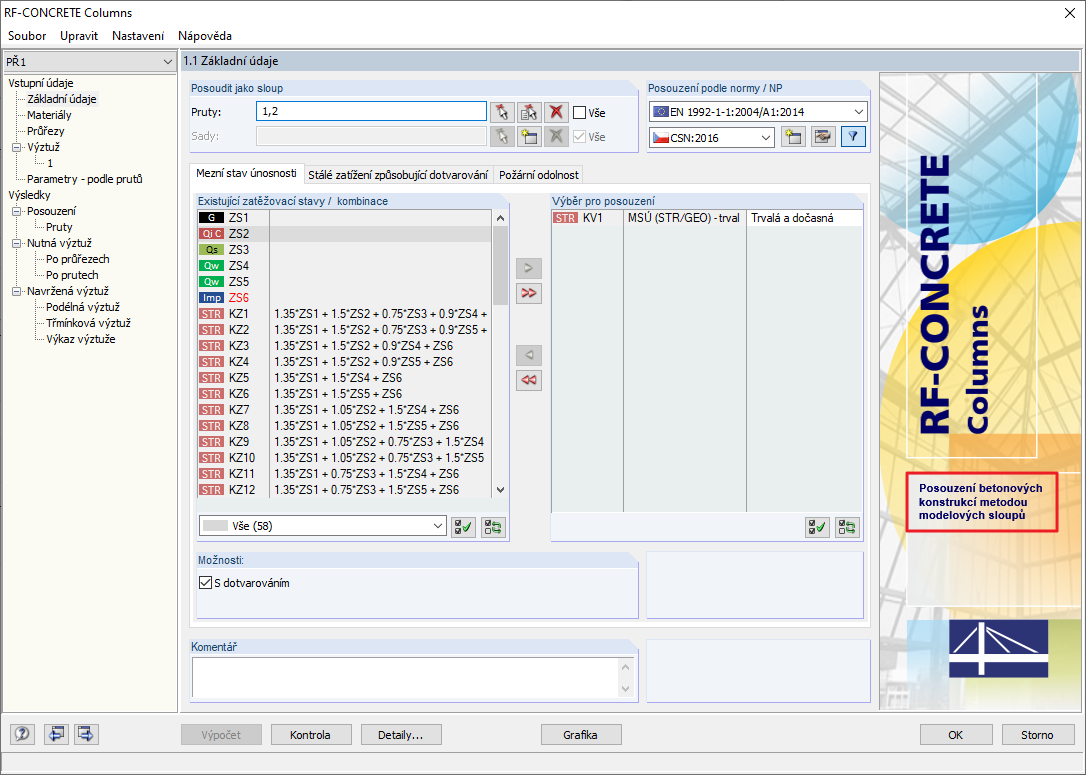1086x775 pixels.
Task: Go to next module window icon
Action: (x=87, y=734)
